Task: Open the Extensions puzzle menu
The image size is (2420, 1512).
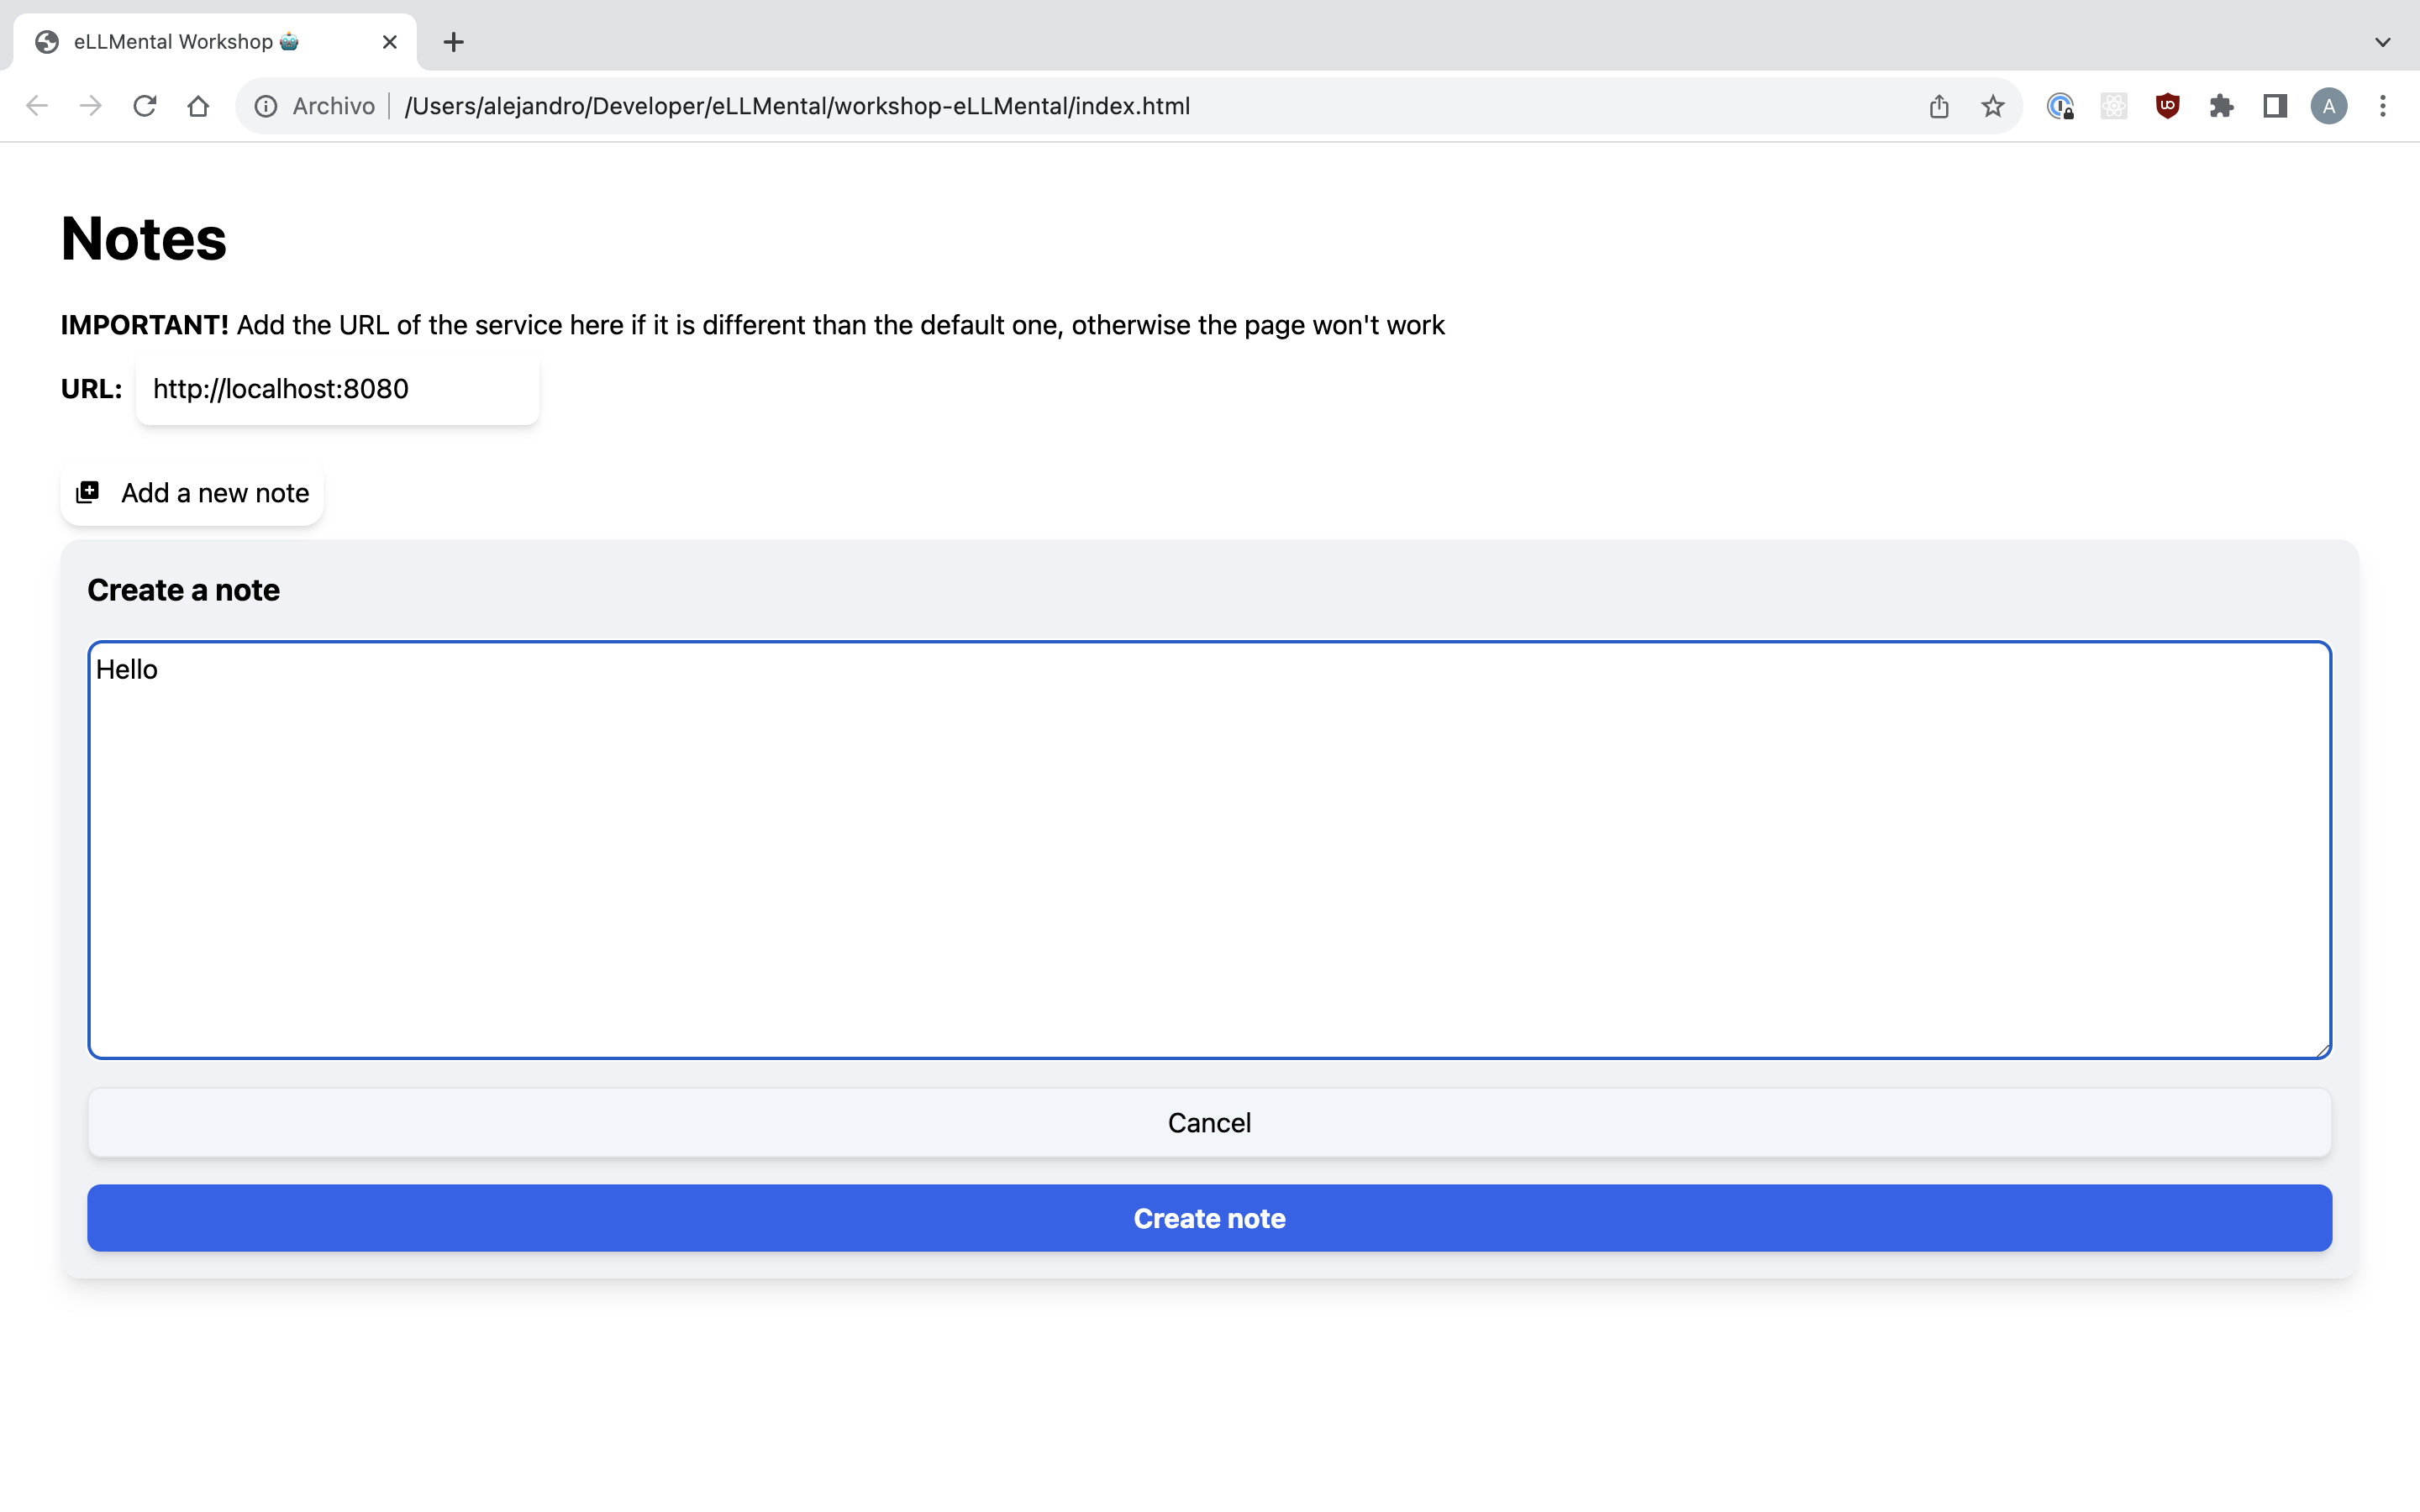Action: tap(2221, 106)
